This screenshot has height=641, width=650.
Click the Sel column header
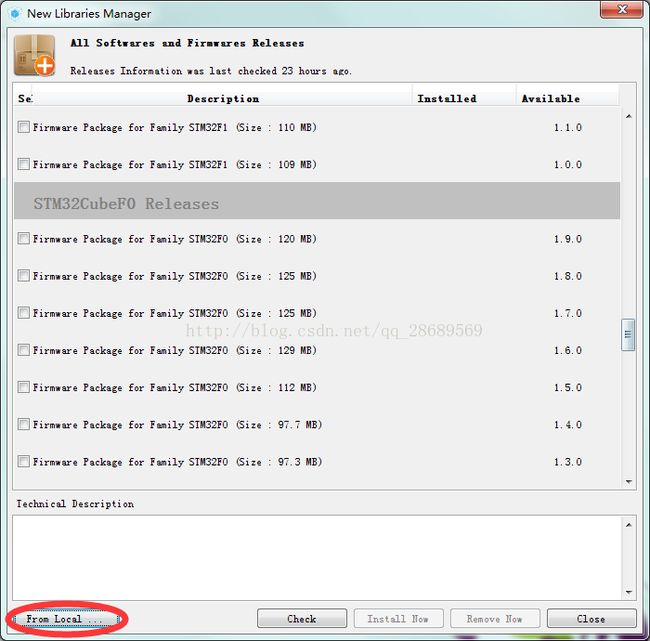[x=24, y=99]
